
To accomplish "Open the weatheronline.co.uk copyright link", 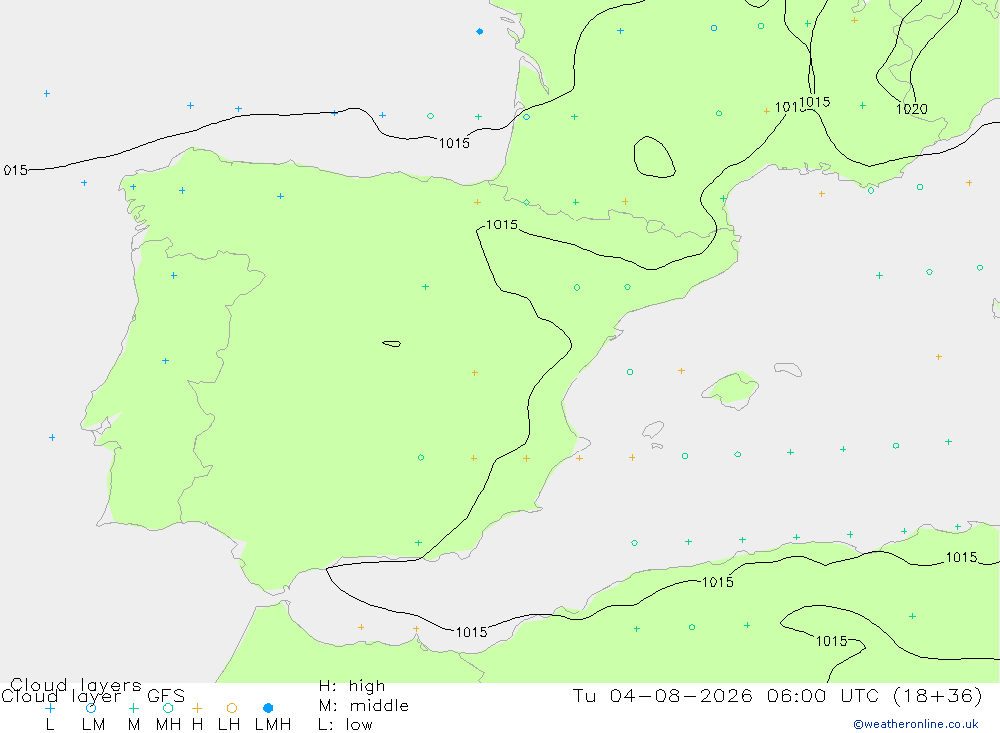I will click(x=916, y=724).
